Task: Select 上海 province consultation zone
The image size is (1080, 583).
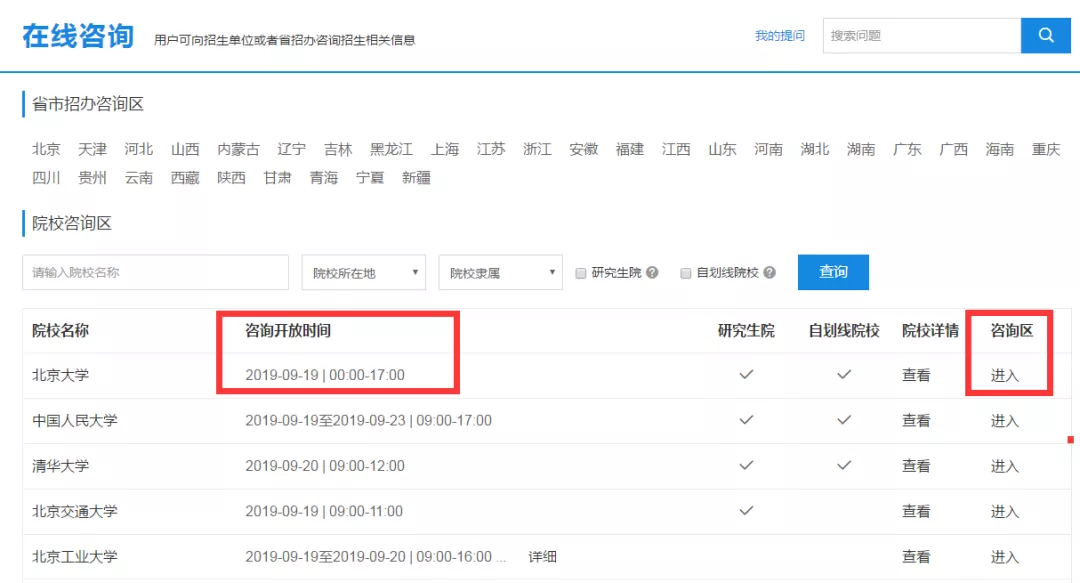Action: tap(444, 148)
